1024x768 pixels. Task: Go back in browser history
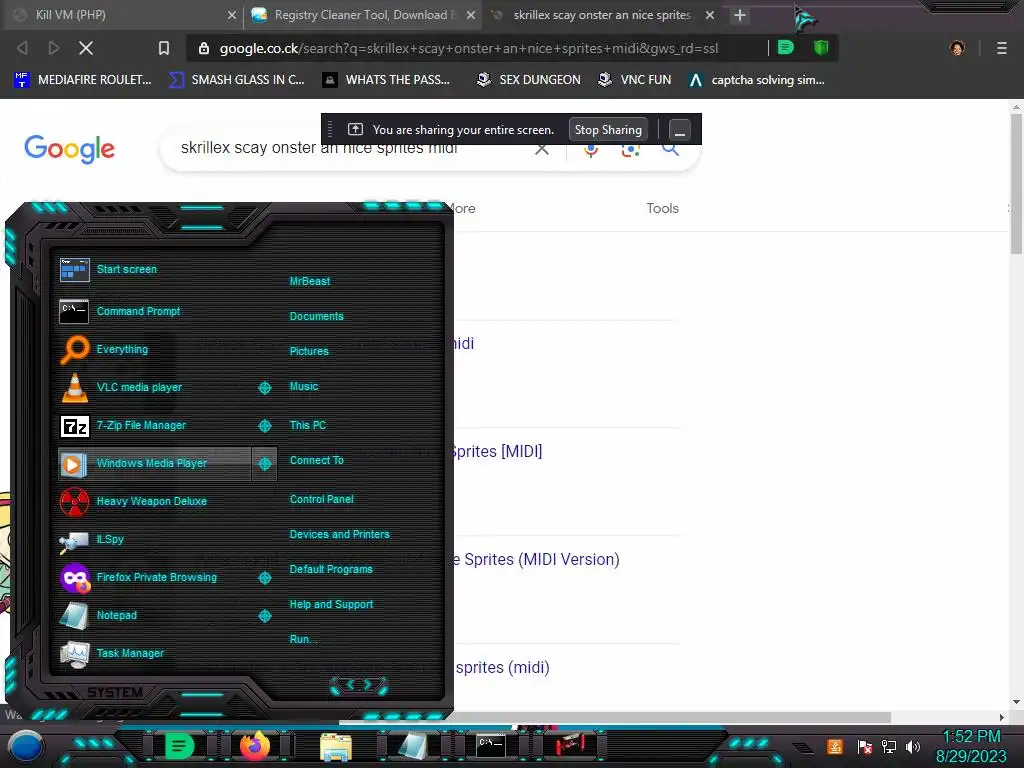(x=22, y=48)
